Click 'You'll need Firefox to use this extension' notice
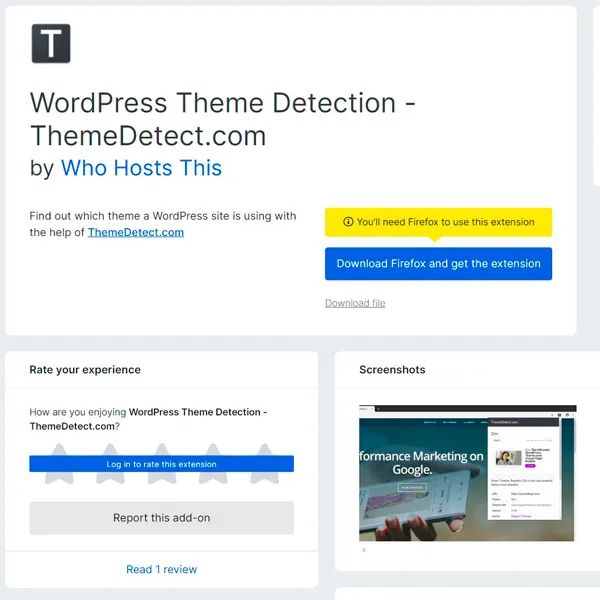Viewport: 600px width, 600px height. tap(439, 222)
